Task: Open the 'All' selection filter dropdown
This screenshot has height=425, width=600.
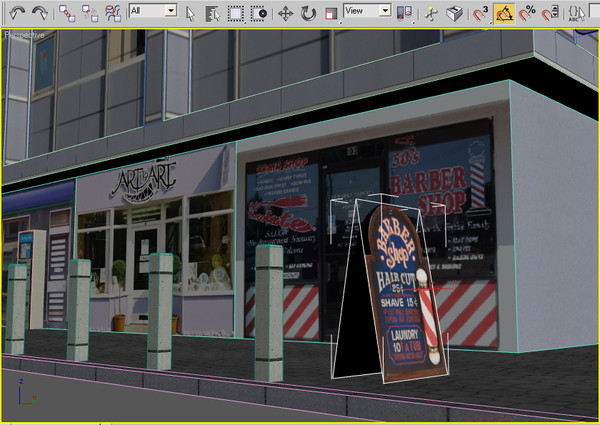Action: 153,10
